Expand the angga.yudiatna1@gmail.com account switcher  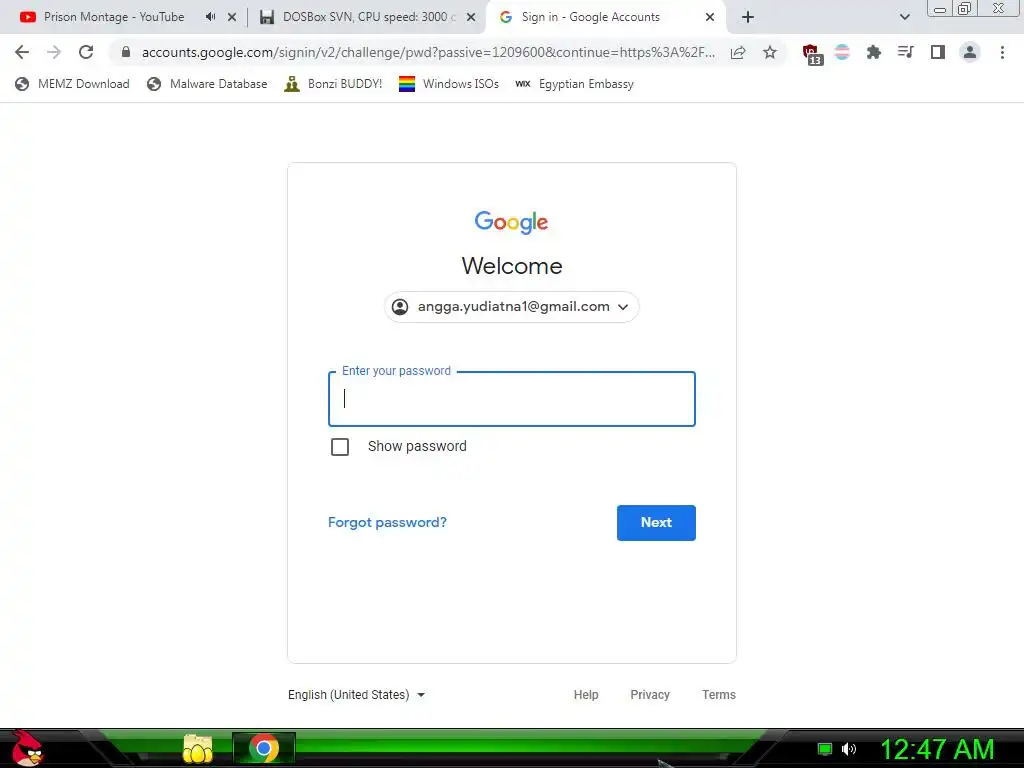pyautogui.click(x=512, y=307)
